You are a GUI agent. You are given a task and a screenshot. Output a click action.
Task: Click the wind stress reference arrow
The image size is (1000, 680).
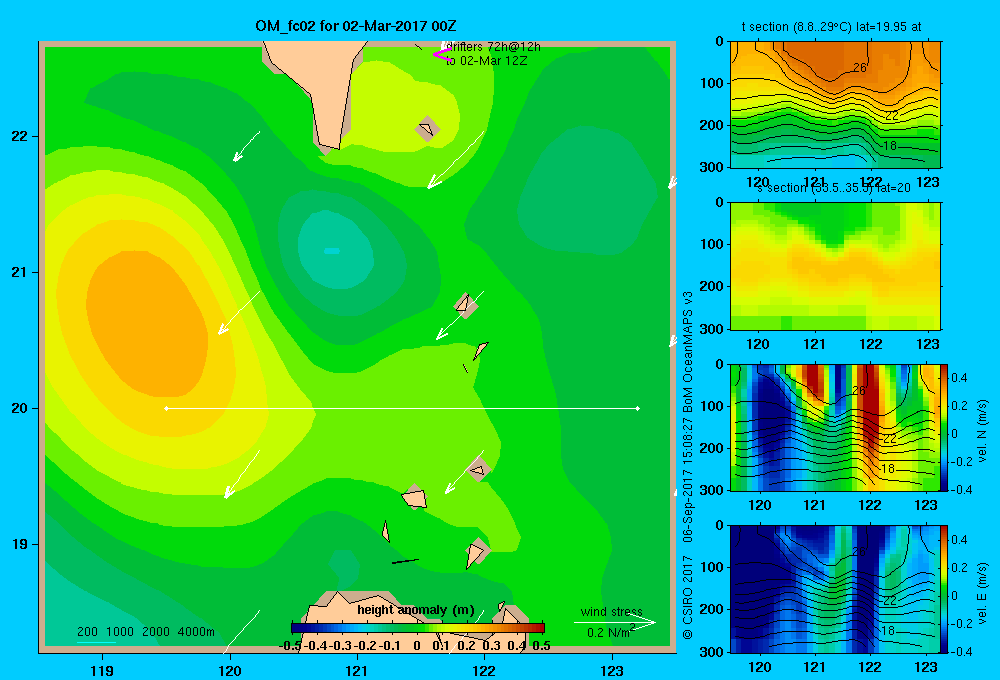615,622
